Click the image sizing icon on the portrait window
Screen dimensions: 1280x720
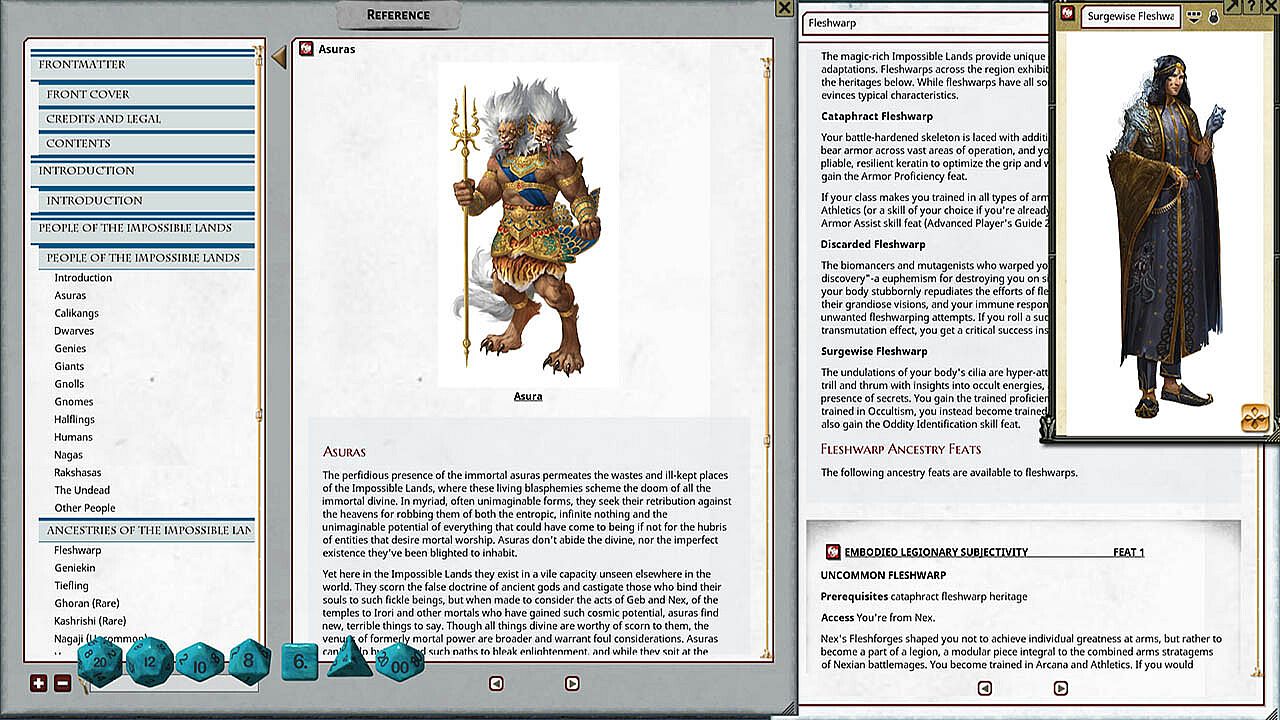[1255, 418]
